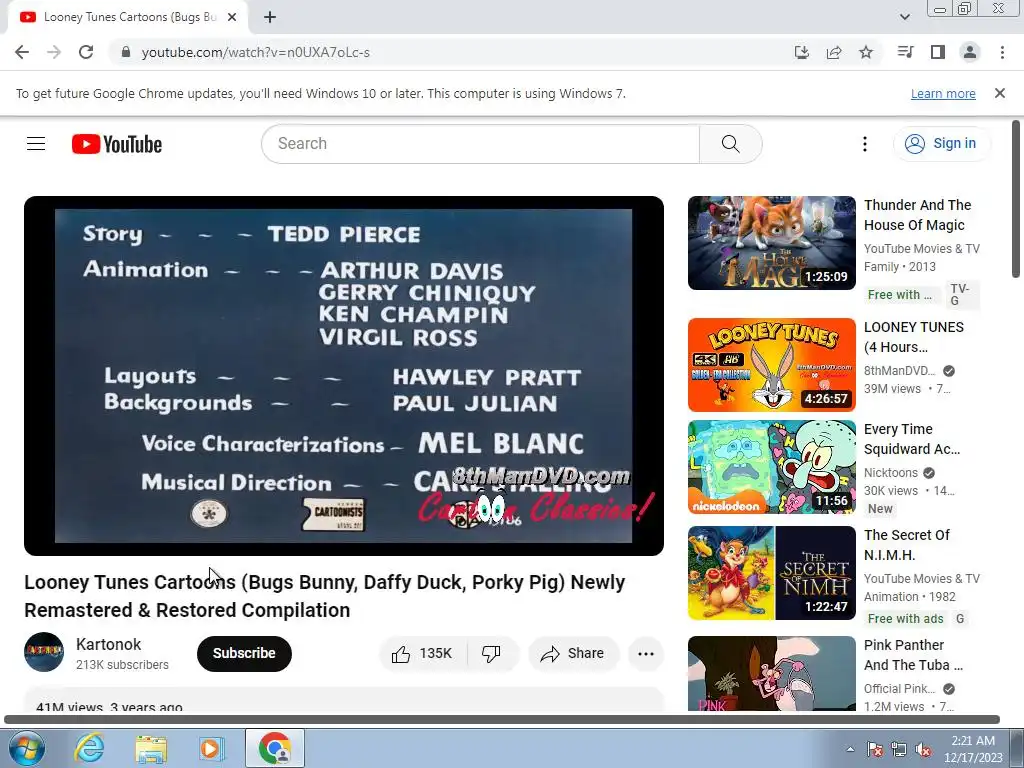Open Windows Start button
Image resolution: width=1024 pixels, height=768 pixels.
[27, 748]
